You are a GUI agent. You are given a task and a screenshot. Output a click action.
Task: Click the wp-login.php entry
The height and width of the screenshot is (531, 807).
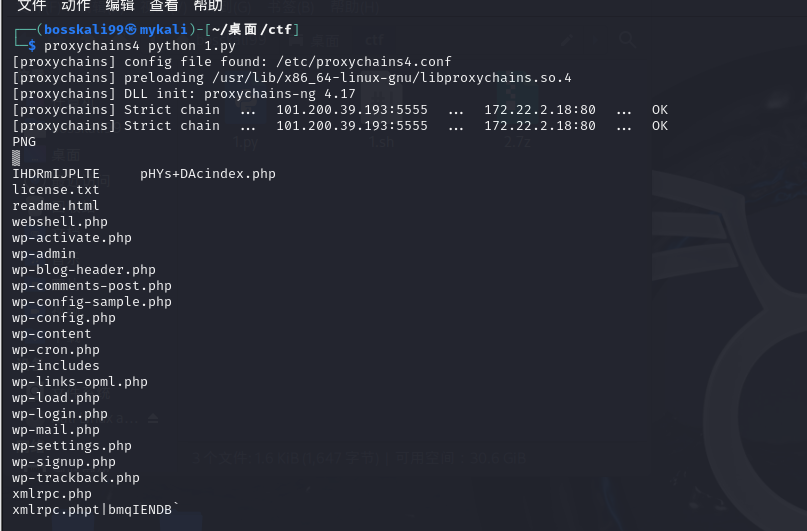click(x=60, y=414)
